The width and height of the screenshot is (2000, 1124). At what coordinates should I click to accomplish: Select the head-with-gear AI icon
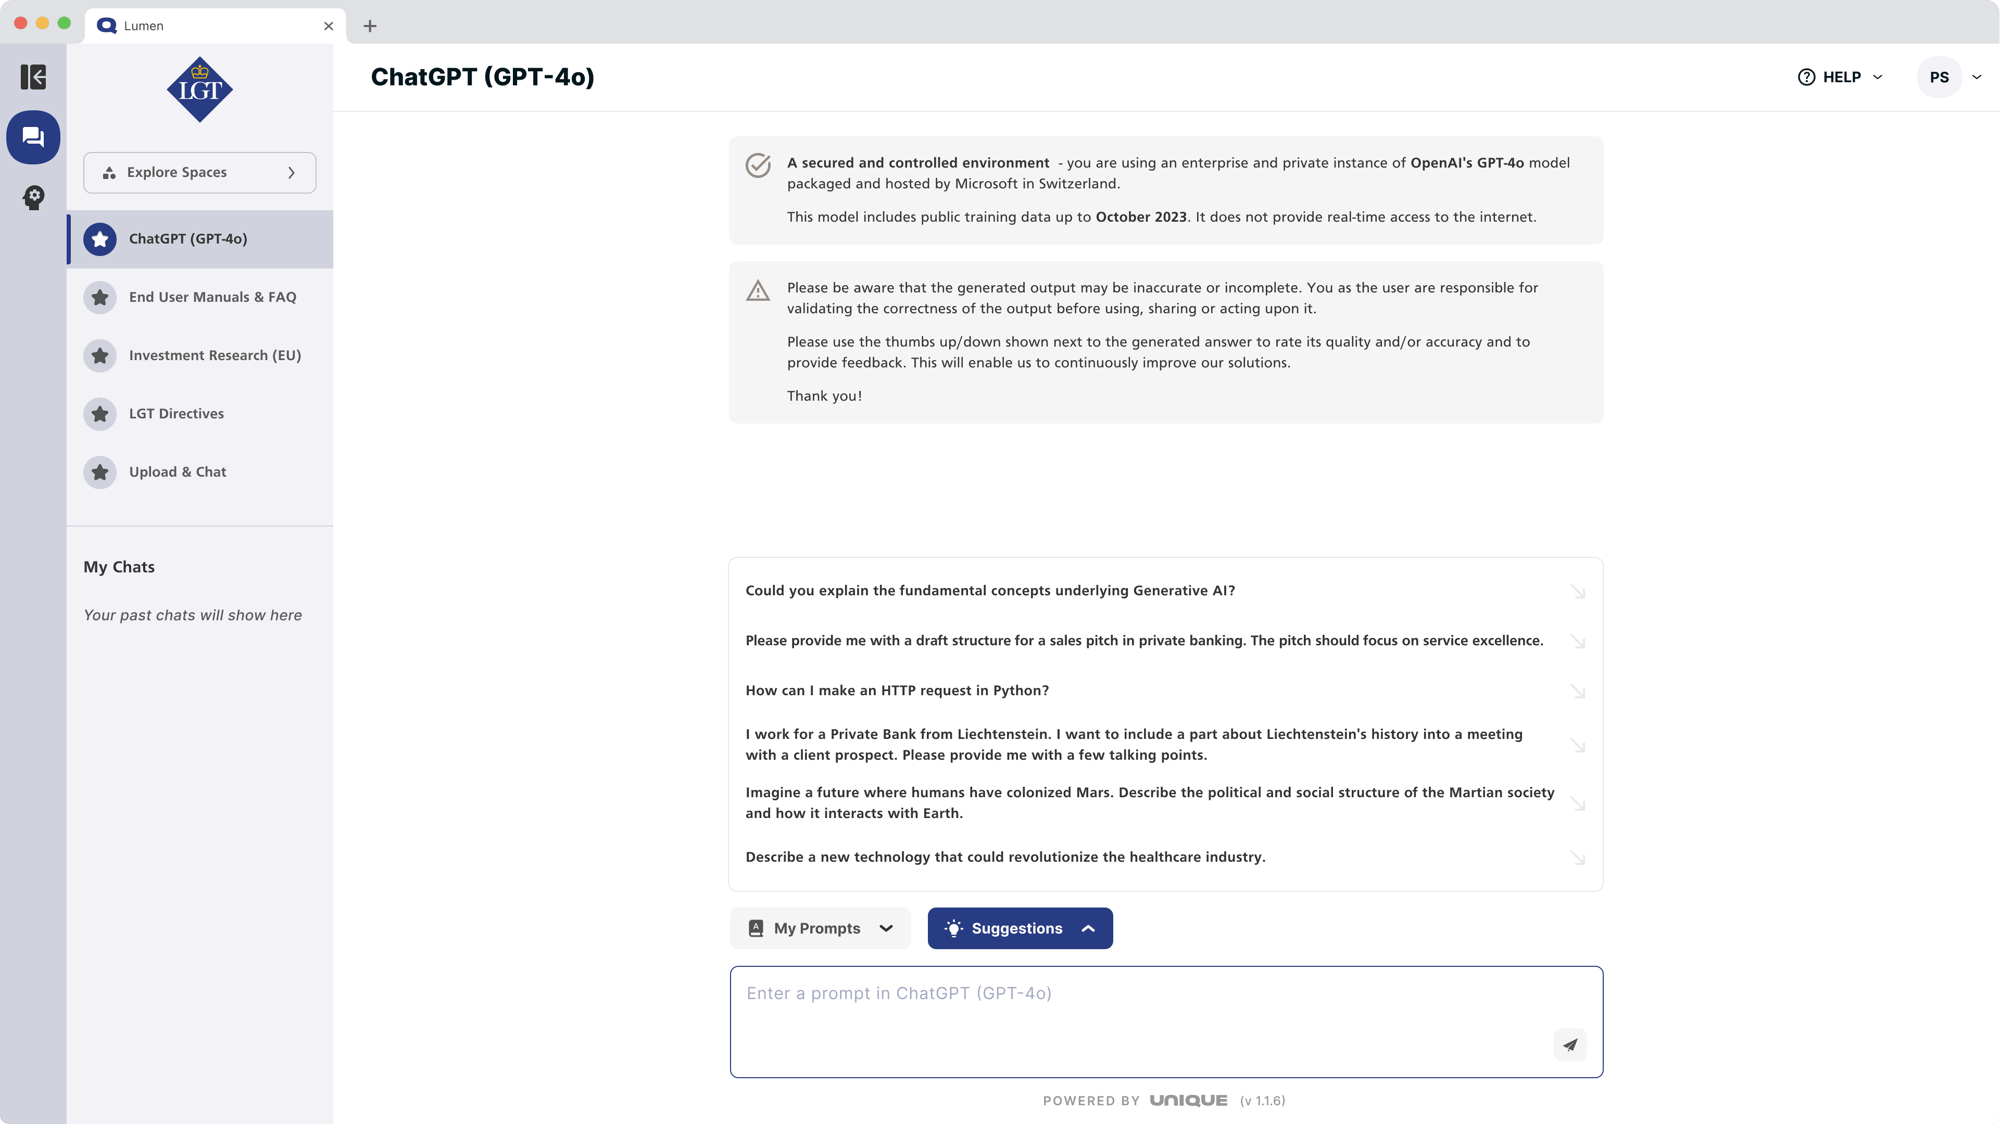pyautogui.click(x=33, y=197)
